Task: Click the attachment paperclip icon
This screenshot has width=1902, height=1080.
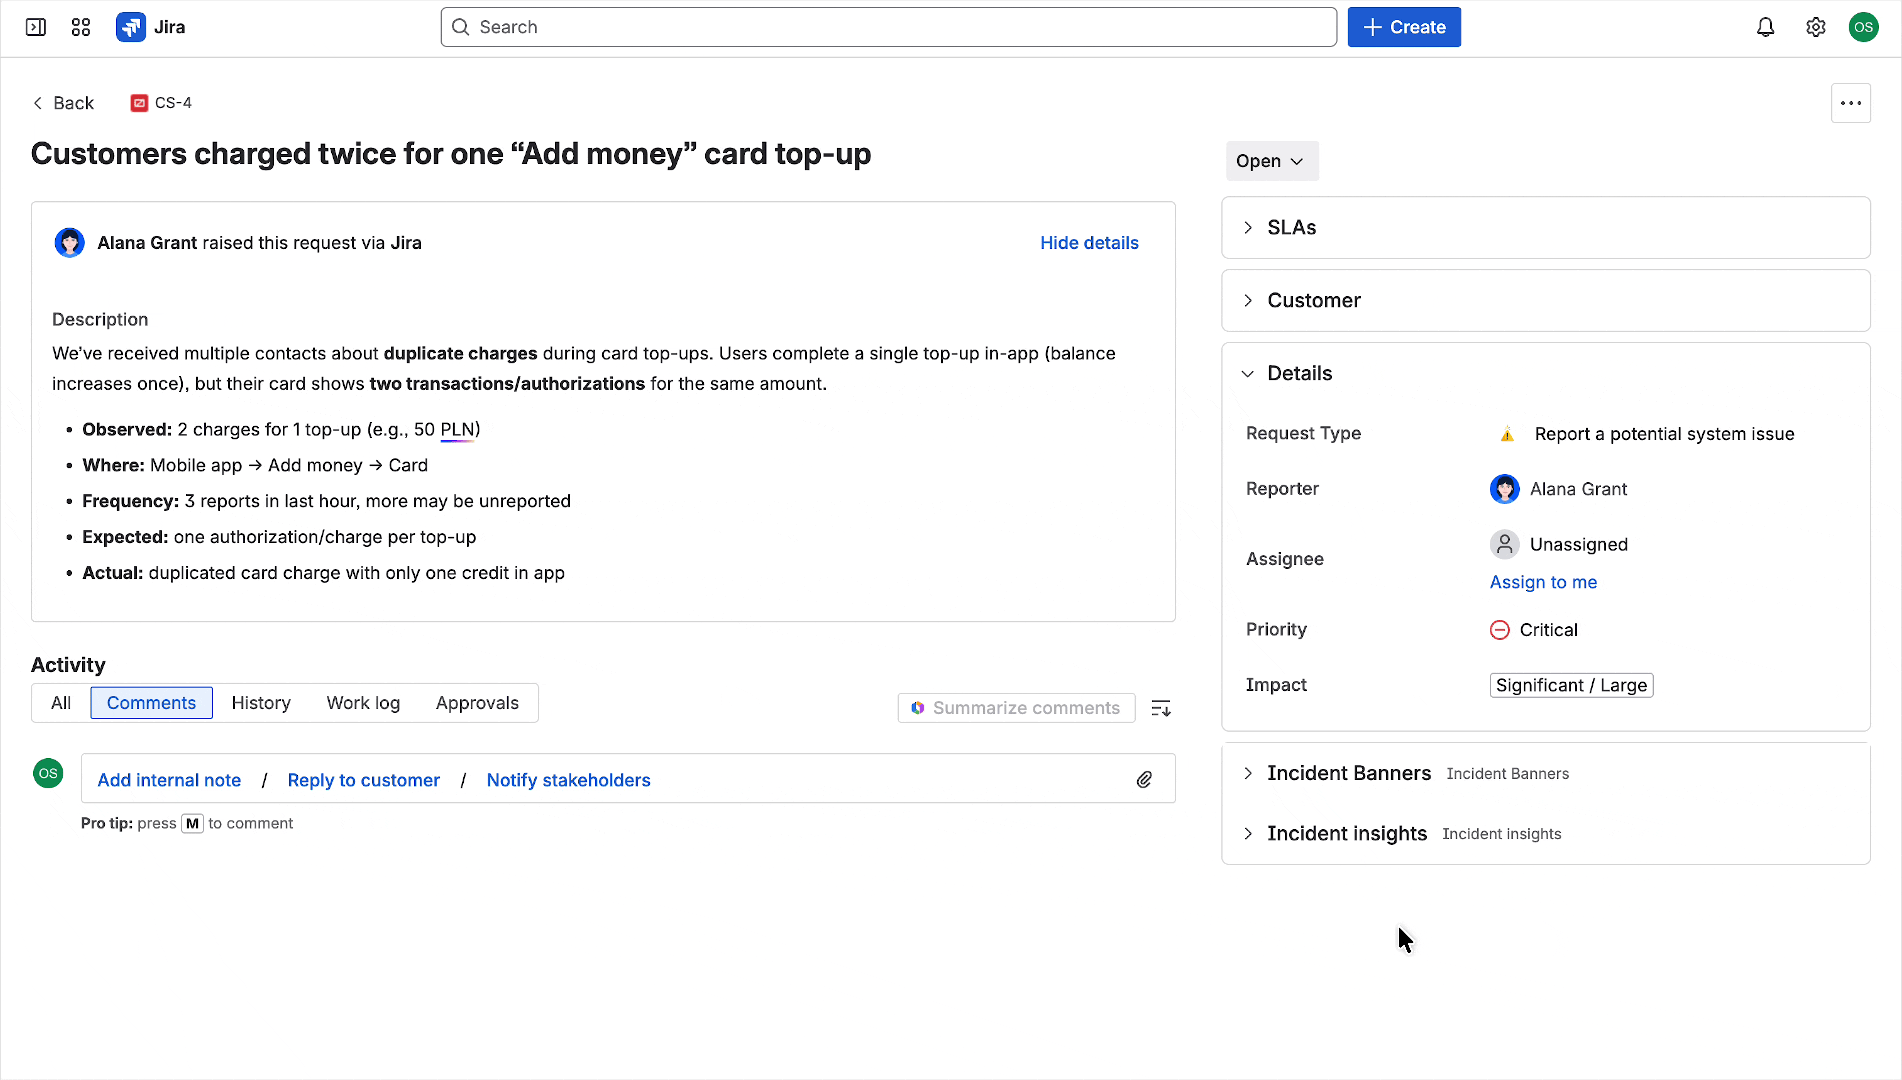Action: pos(1144,780)
